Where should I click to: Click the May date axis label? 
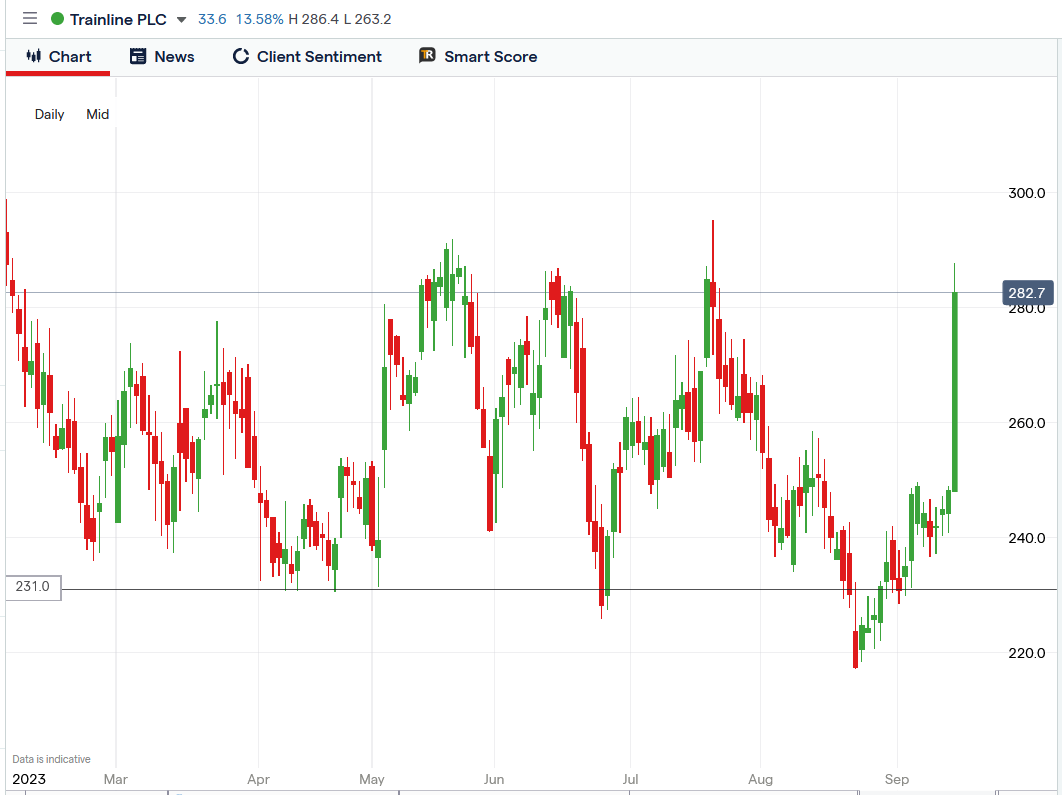(x=372, y=779)
